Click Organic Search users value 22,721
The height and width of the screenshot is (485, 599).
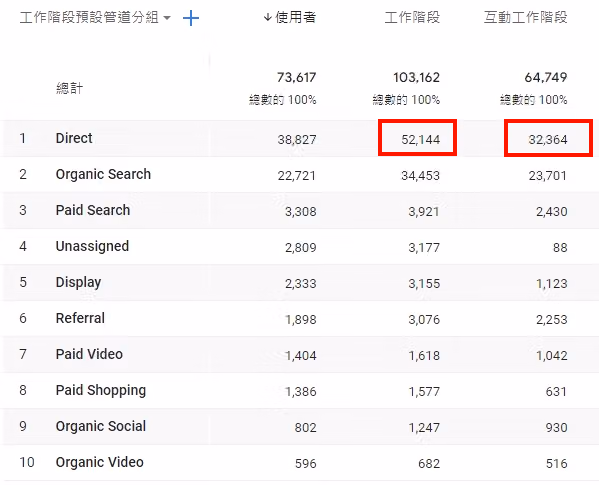pyautogui.click(x=297, y=176)
